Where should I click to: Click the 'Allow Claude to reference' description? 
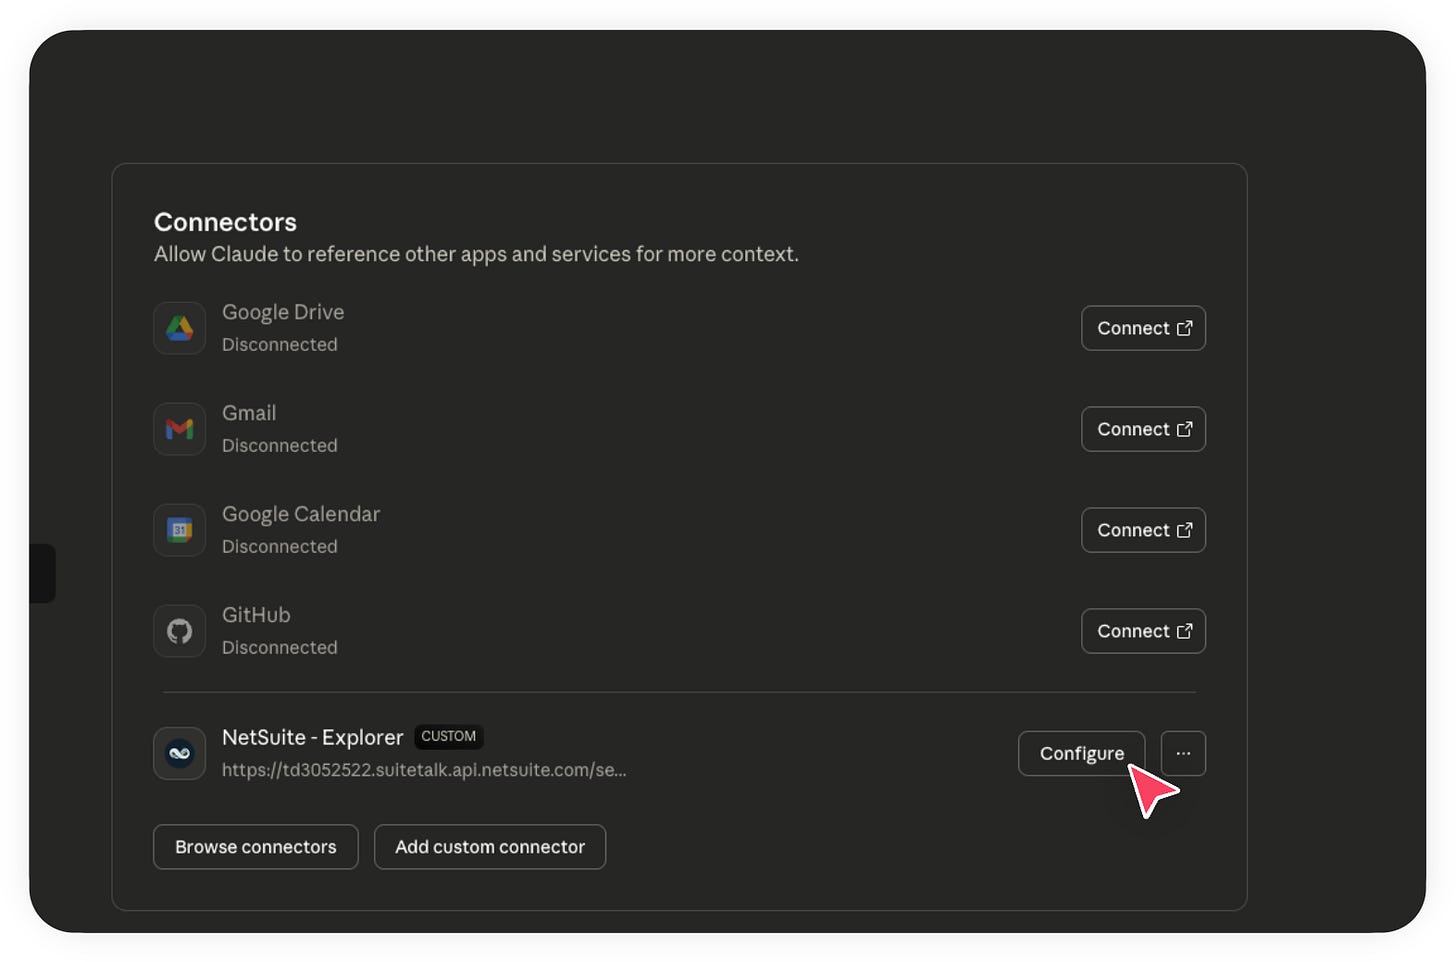(476, 254)
